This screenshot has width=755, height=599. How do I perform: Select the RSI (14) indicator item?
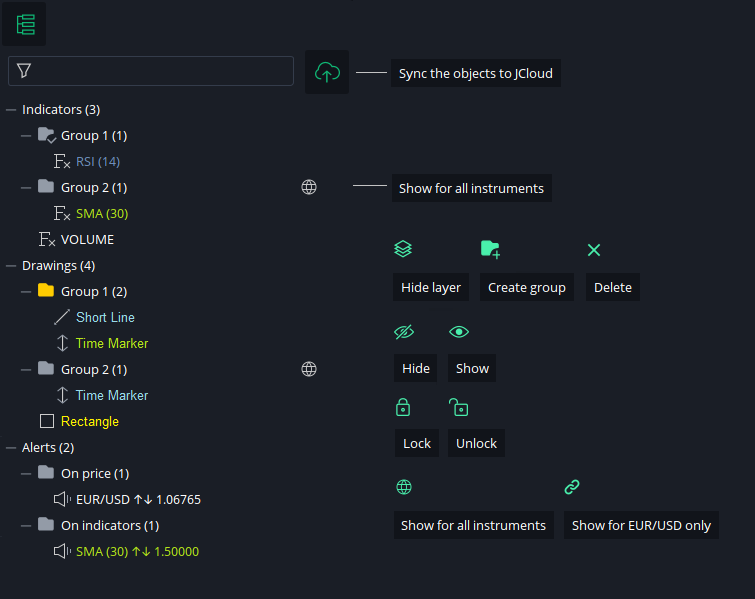coord(98,162)
